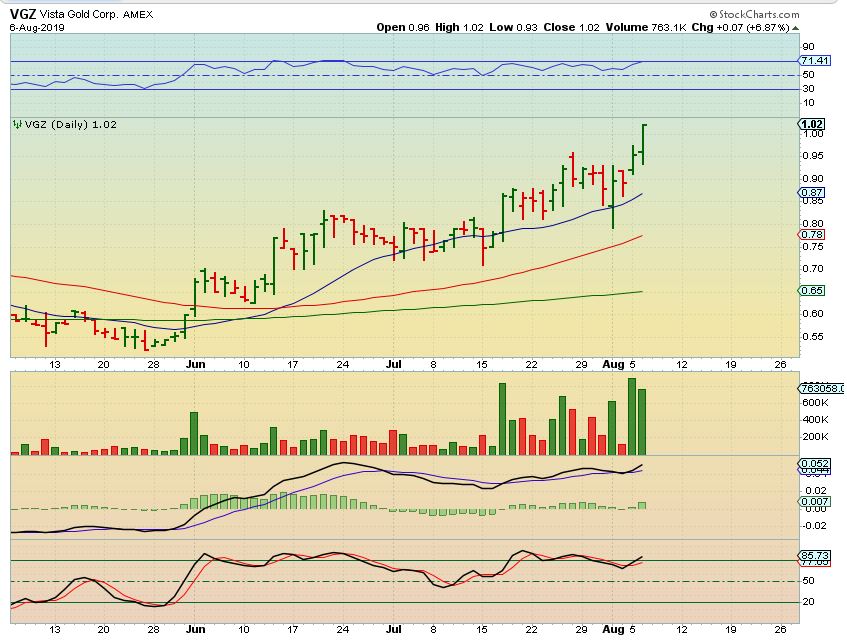Click the Vista Gold Corp. AMEX title
This screenshot has height=641, width=847.
click(x=96, y=15)
